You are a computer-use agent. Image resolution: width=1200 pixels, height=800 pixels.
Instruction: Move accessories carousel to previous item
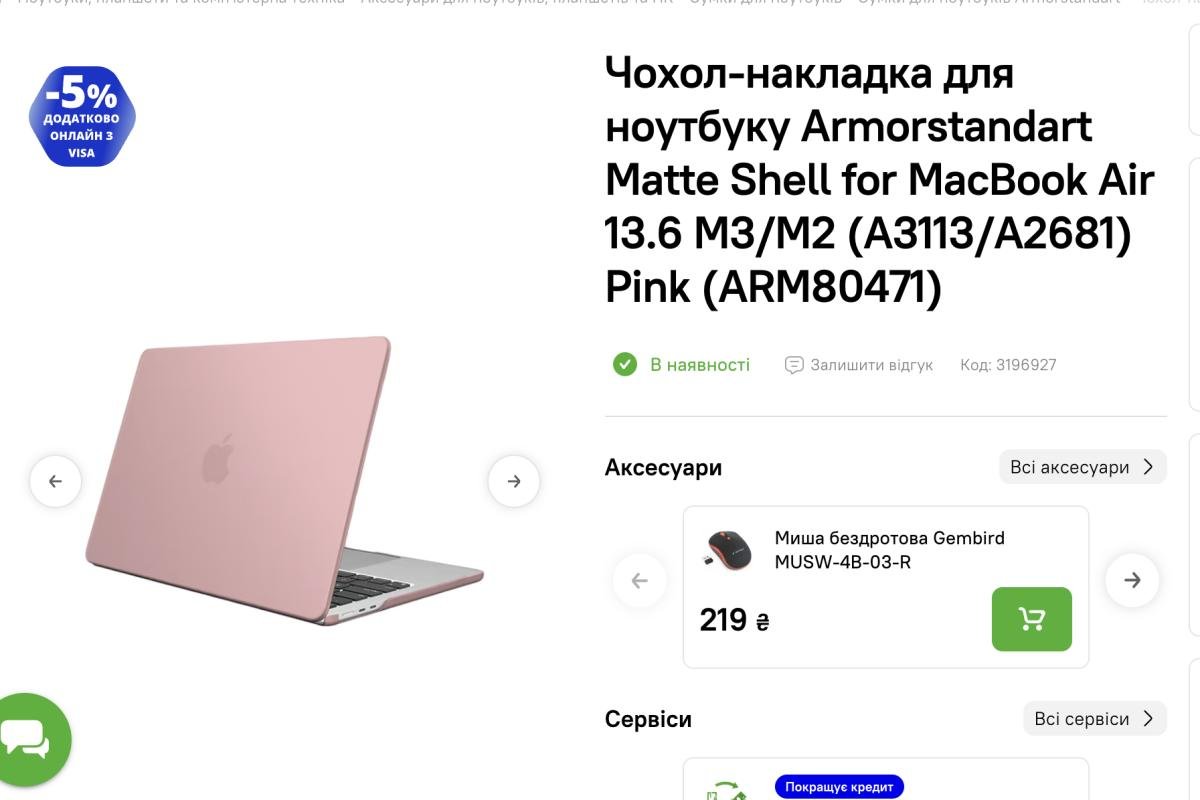[640, 580]
